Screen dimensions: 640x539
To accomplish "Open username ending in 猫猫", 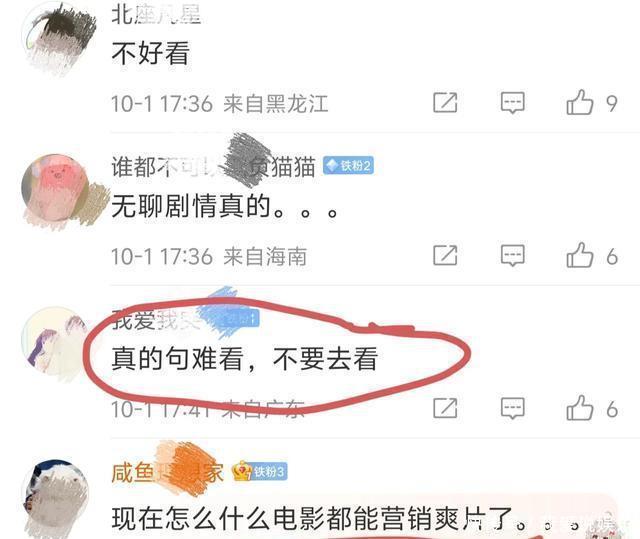I will pyautogui.click(x=213, y=166).
